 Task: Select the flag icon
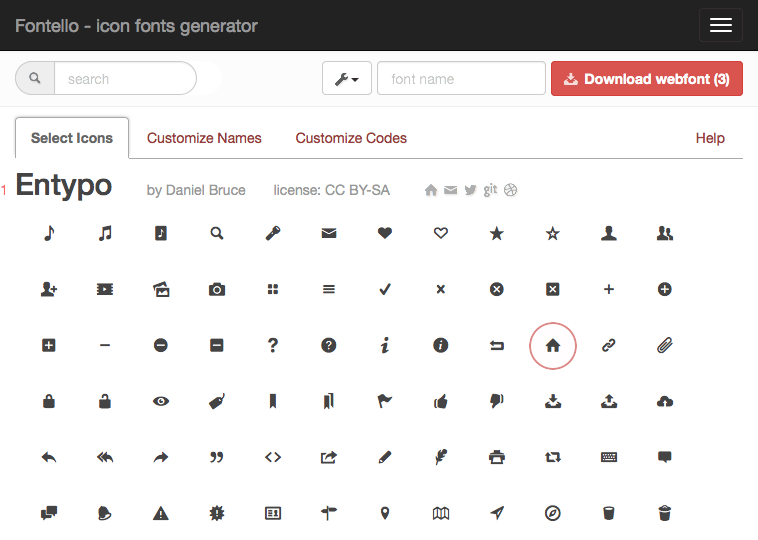(385, 401)
